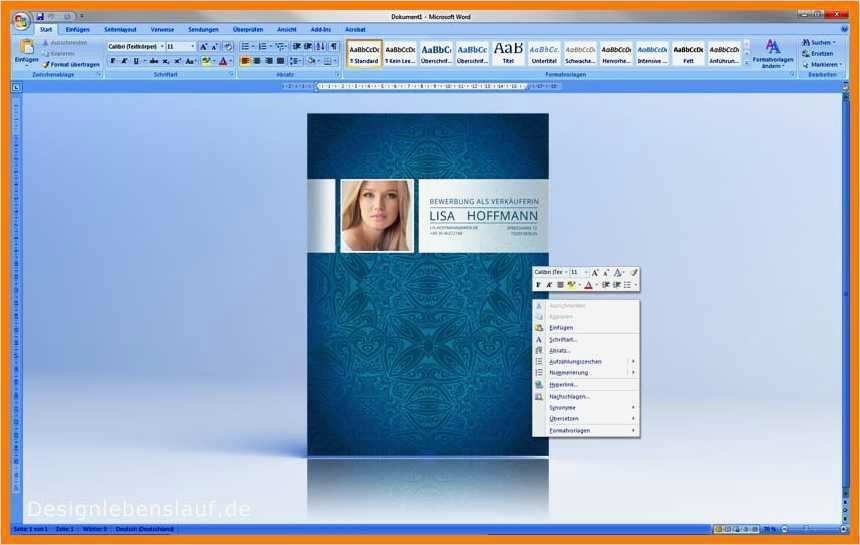
Task: Open Aufzählungszeichen submenu in context menu
Action: [586, 362]
